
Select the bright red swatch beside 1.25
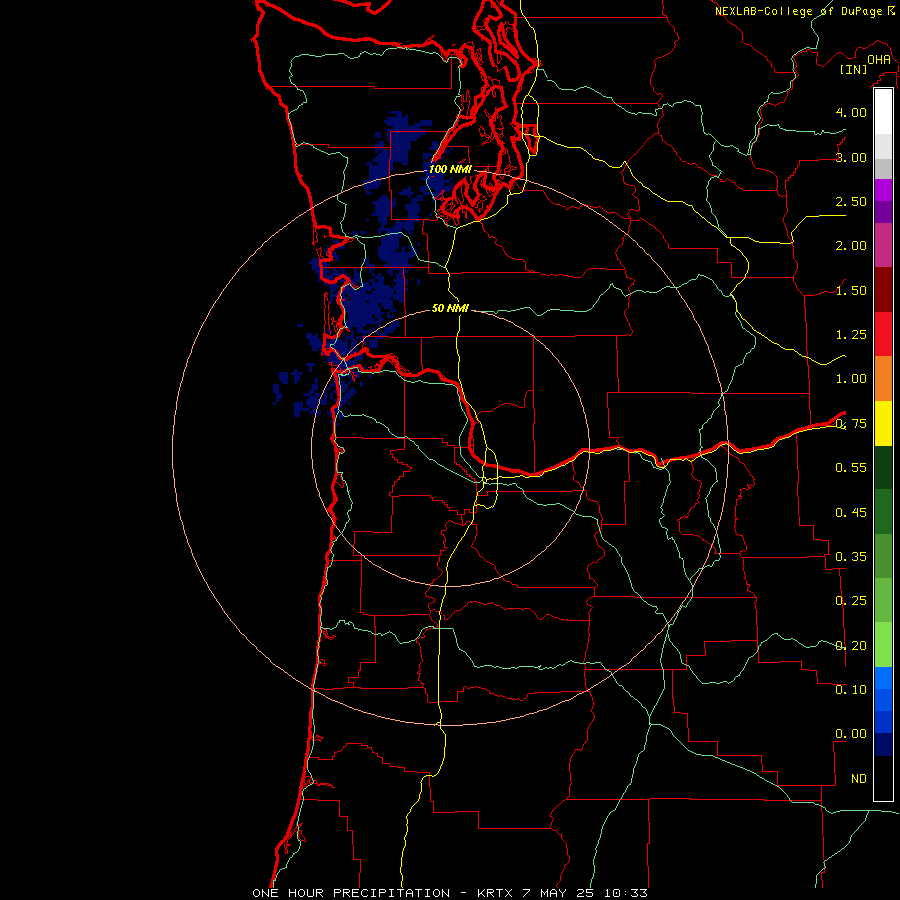883,334
